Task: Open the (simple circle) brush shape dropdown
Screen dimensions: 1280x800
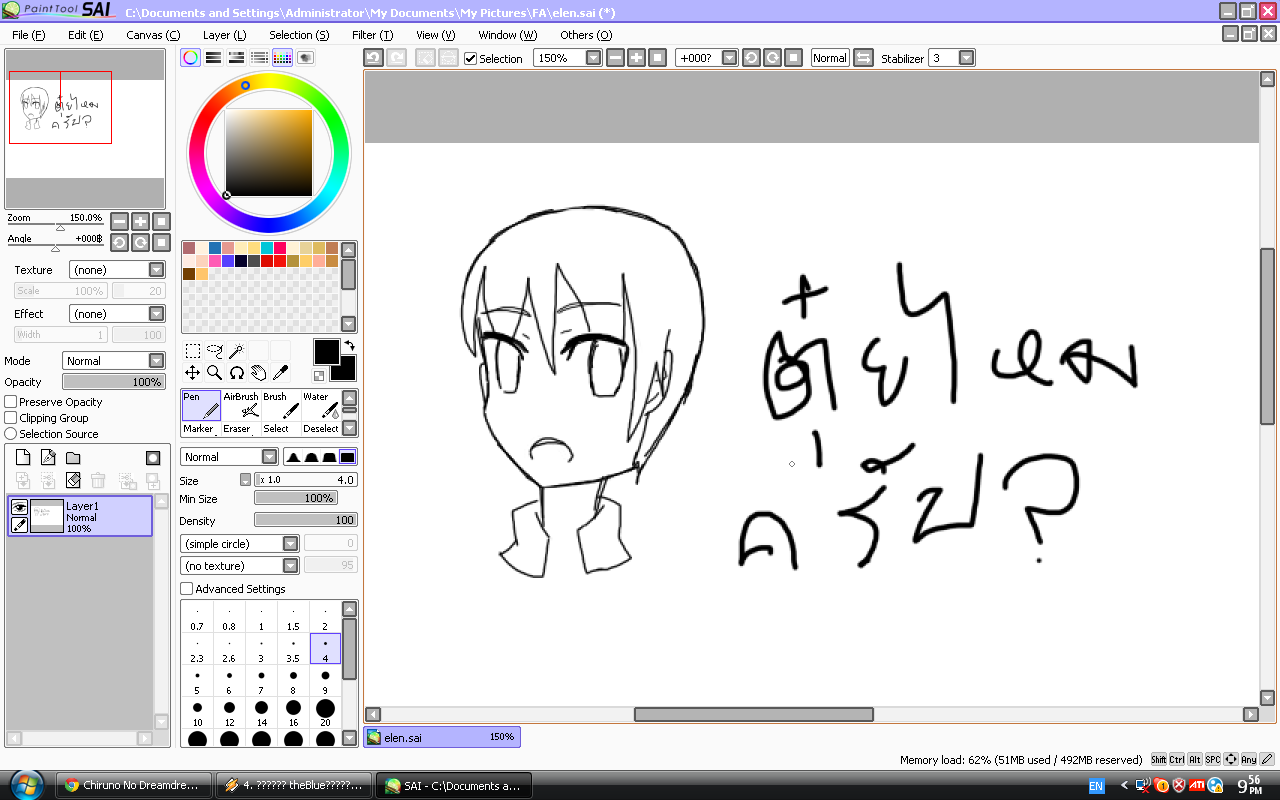Action: point(290,544)
